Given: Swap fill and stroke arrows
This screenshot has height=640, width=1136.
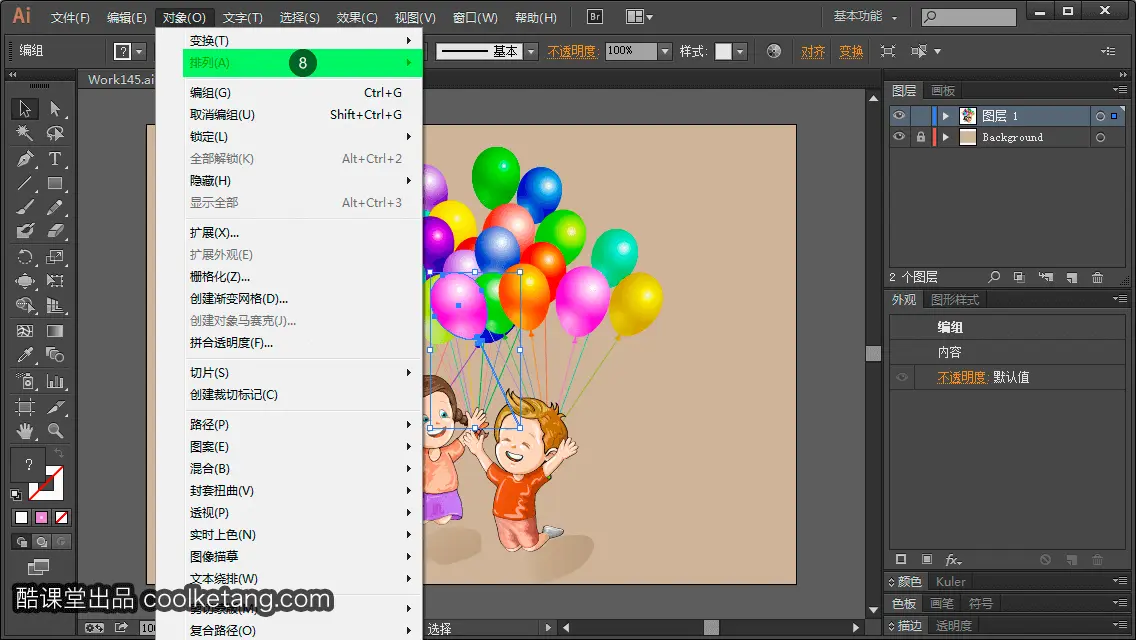Looking at the screenshot, I should pyautogui.click(x=59, y=453).
